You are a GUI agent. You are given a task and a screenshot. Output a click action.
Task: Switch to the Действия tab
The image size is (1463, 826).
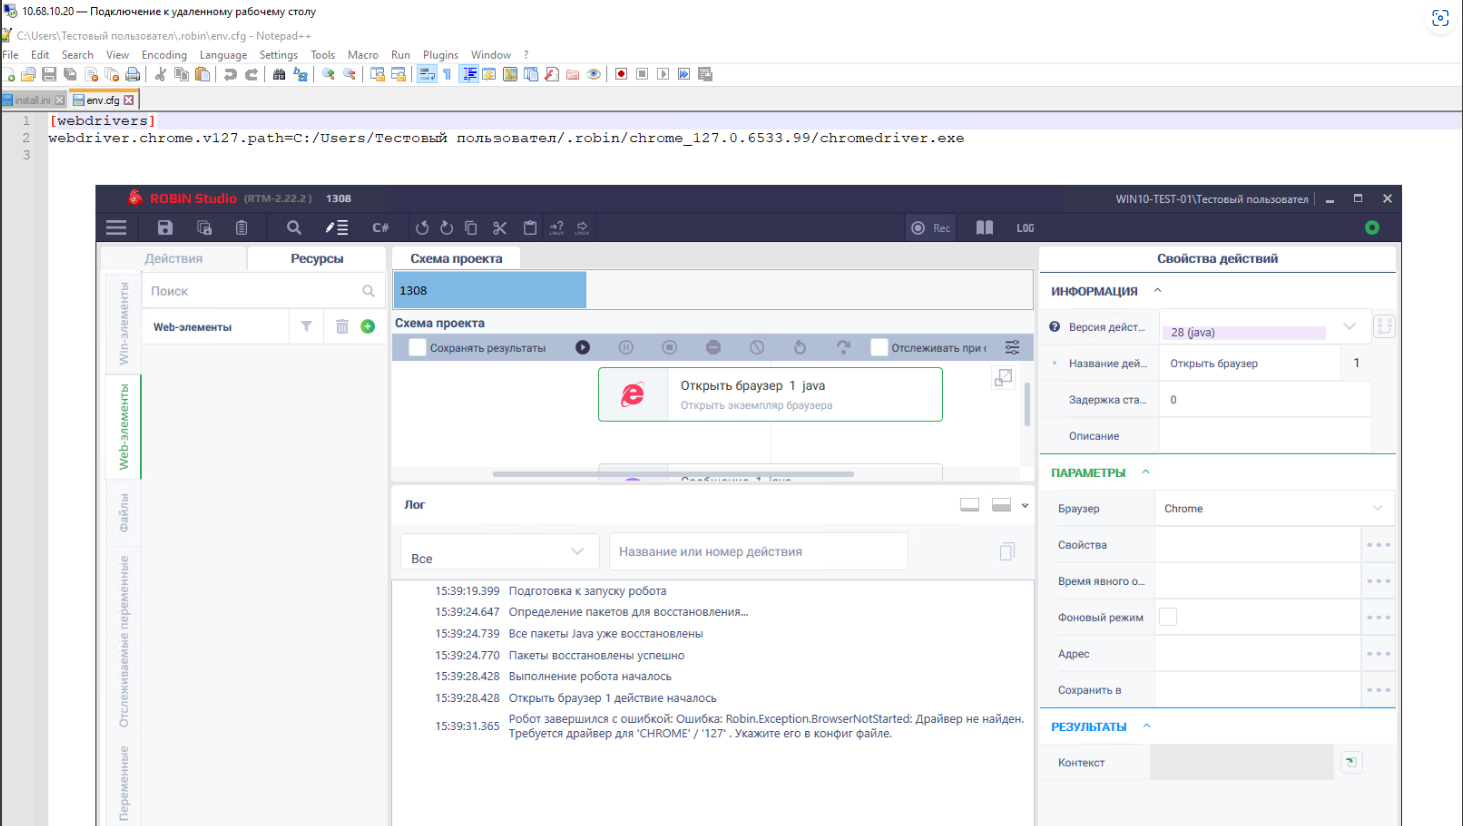[x=174, y=259]
